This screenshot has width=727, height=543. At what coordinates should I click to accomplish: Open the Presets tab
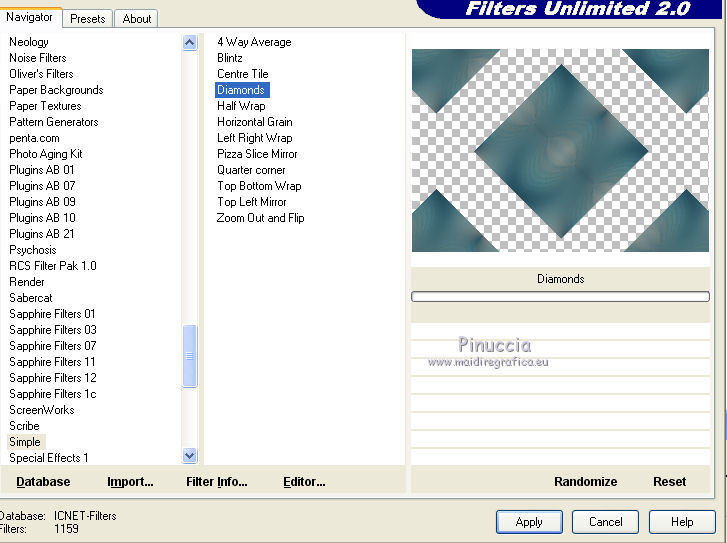click(88, 19)
